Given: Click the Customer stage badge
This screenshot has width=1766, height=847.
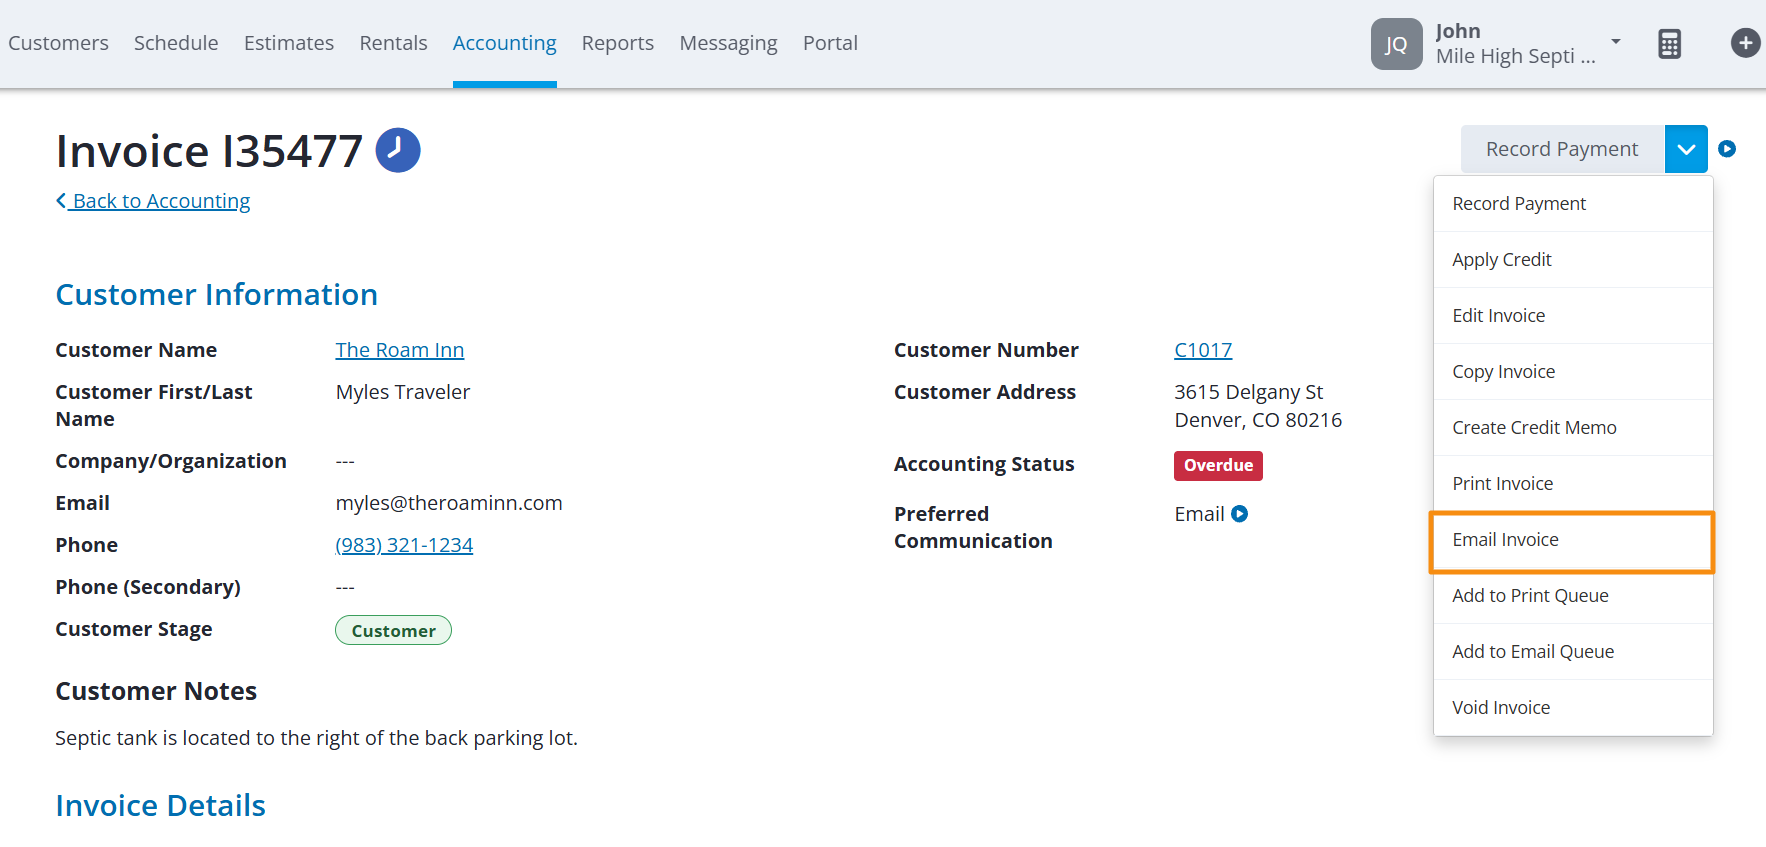Looking at the screenshot, I should tap(393, 630).
